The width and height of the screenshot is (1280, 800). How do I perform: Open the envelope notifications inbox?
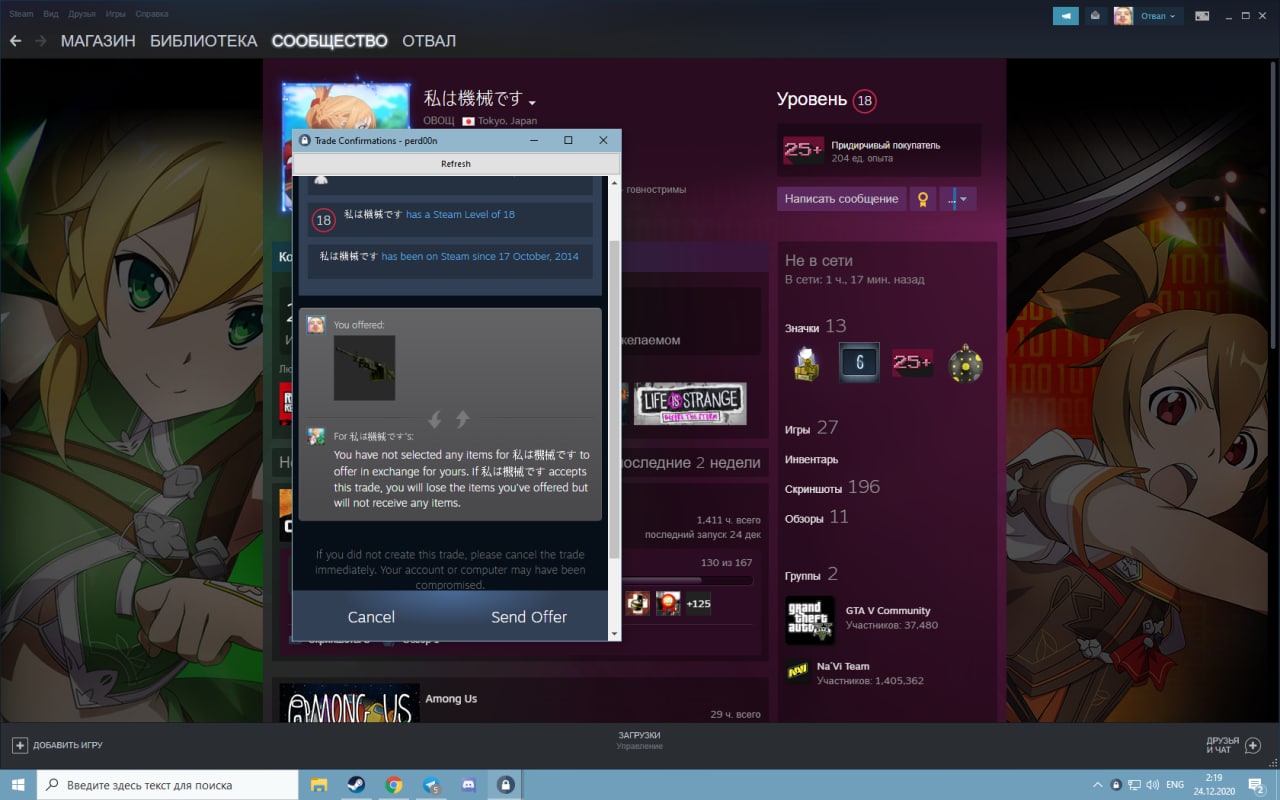pyautogui.click(x=1095, y=15)
